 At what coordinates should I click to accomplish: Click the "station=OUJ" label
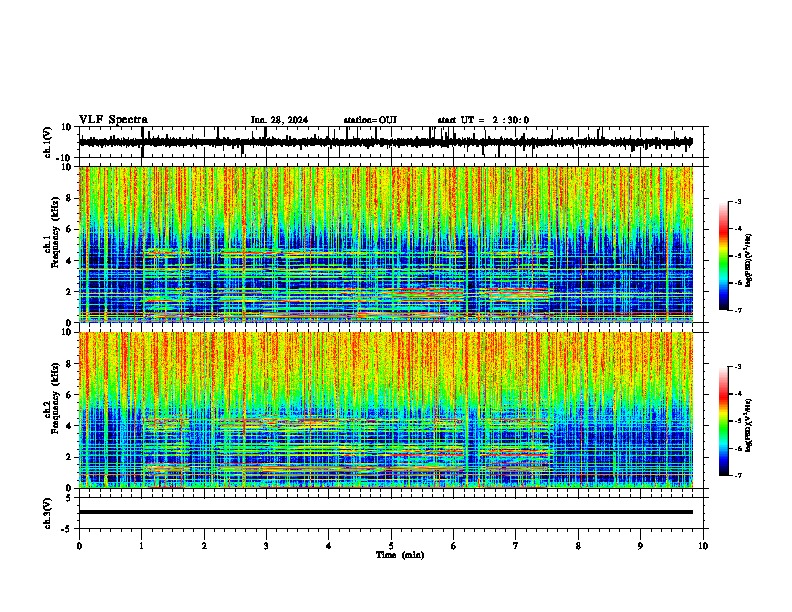coord(370,120)
